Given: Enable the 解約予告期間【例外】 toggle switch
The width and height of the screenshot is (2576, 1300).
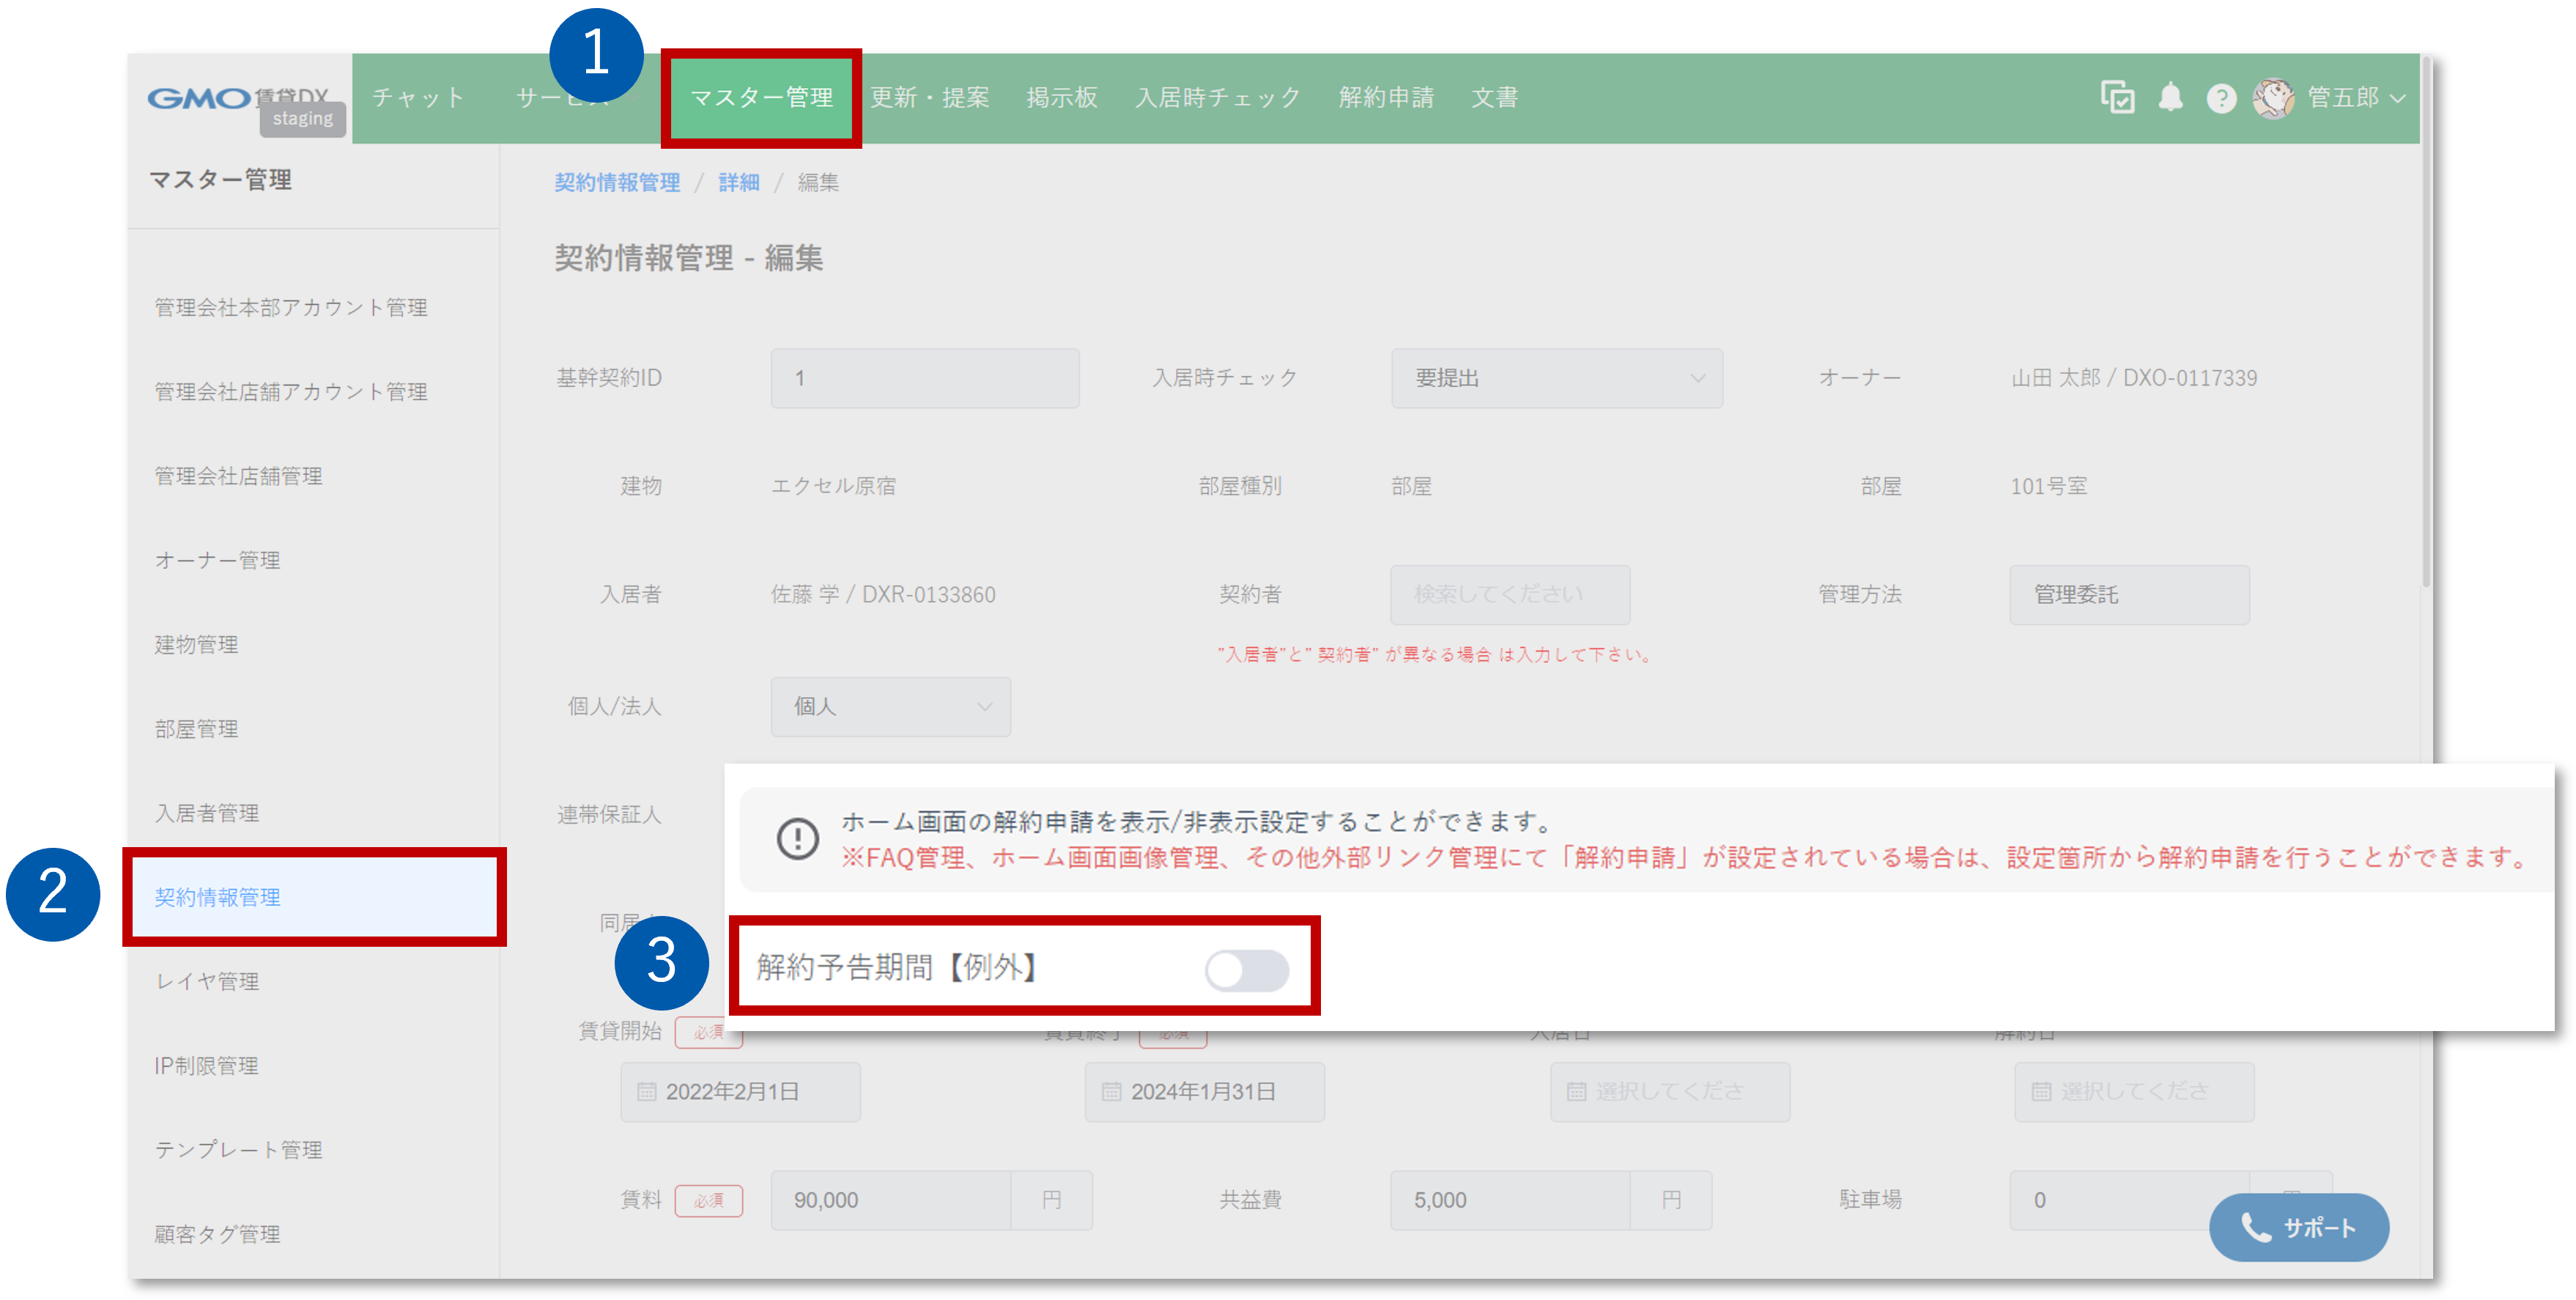Looking at the screenshot, I should tap(1248, 970).
